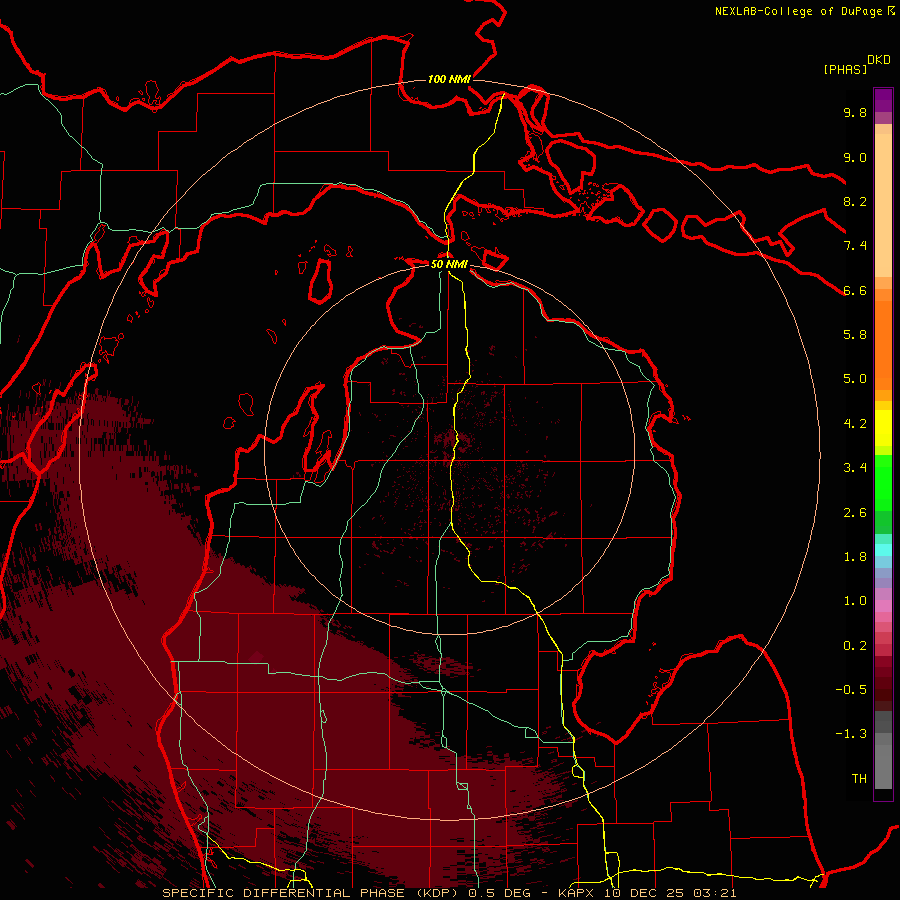Click the DKD label above the color bar
The image size is (900, 900).
[x=878, y=60]
